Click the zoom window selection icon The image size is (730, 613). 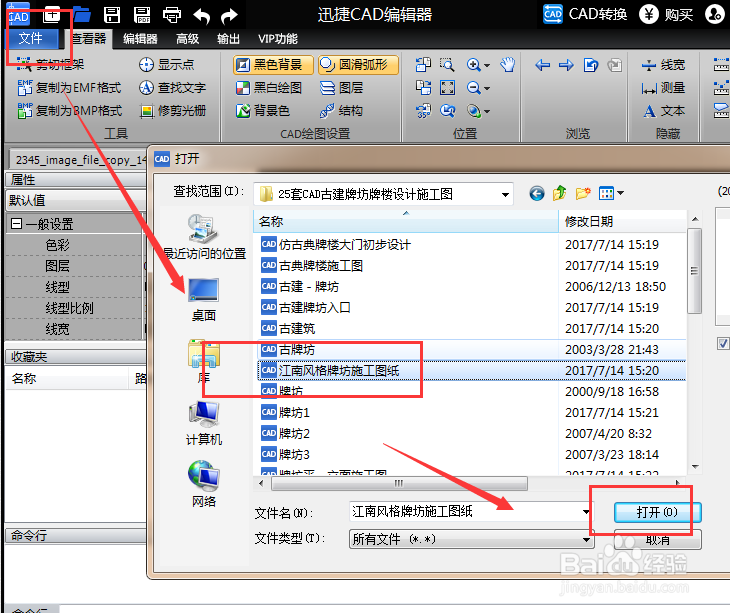447,65
